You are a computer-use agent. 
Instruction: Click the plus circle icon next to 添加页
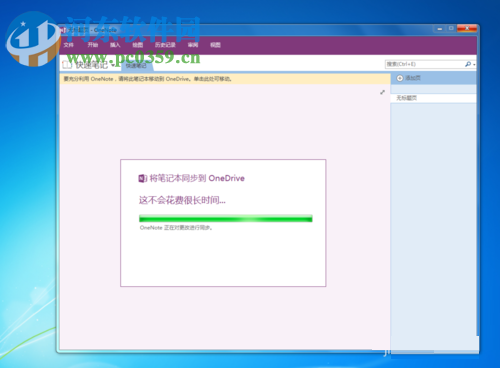tap(400, 78)
